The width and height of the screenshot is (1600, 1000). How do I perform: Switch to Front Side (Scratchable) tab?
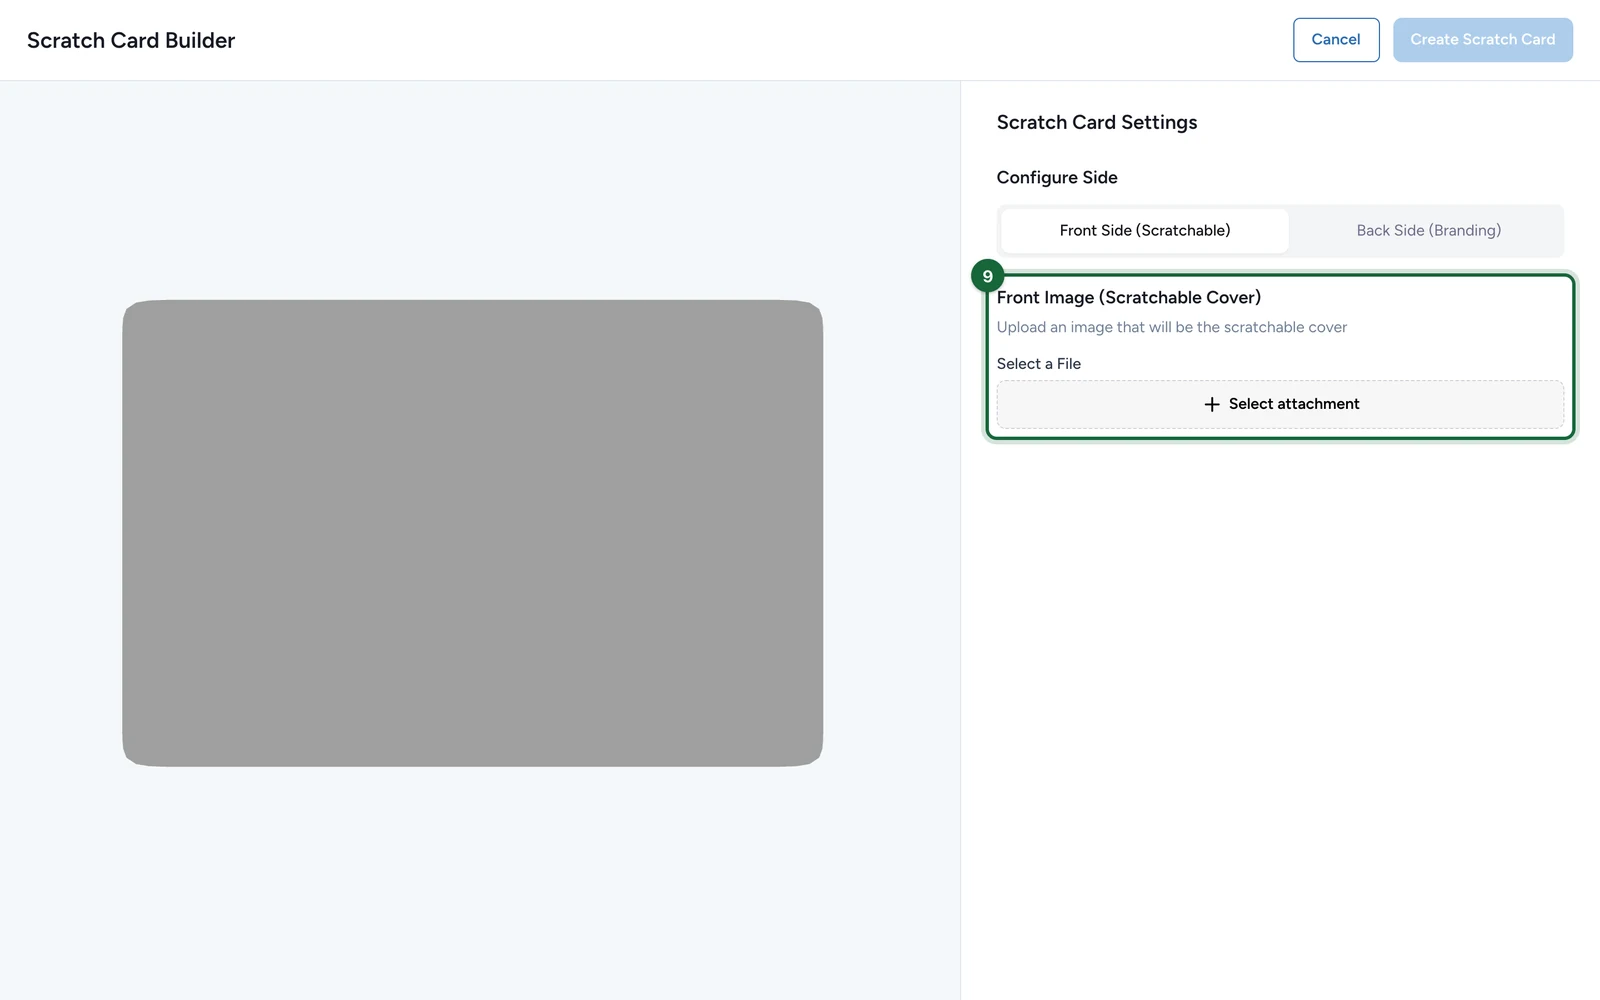[1145, 231]
